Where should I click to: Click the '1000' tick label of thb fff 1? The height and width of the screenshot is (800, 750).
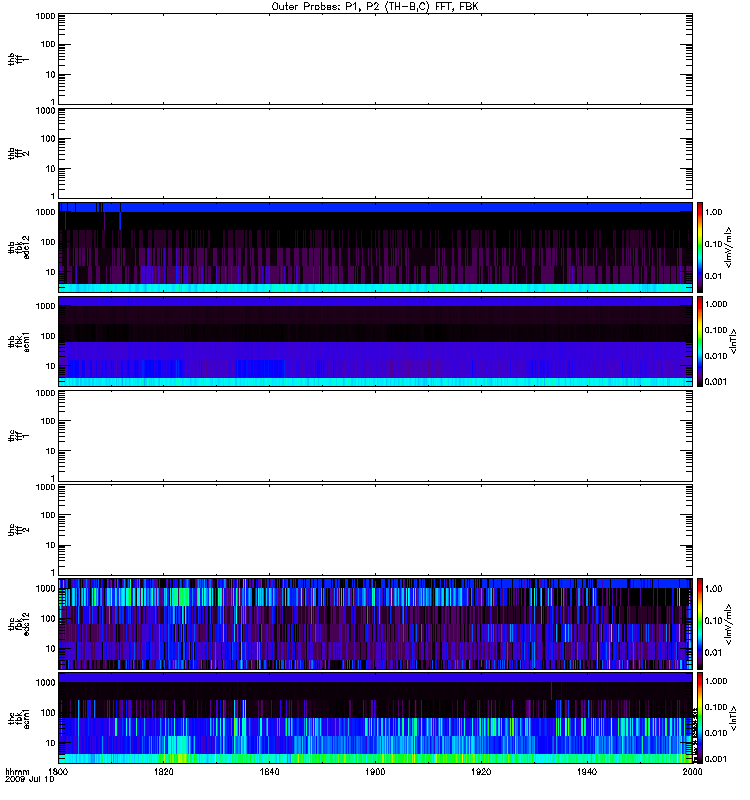(45, 16)
